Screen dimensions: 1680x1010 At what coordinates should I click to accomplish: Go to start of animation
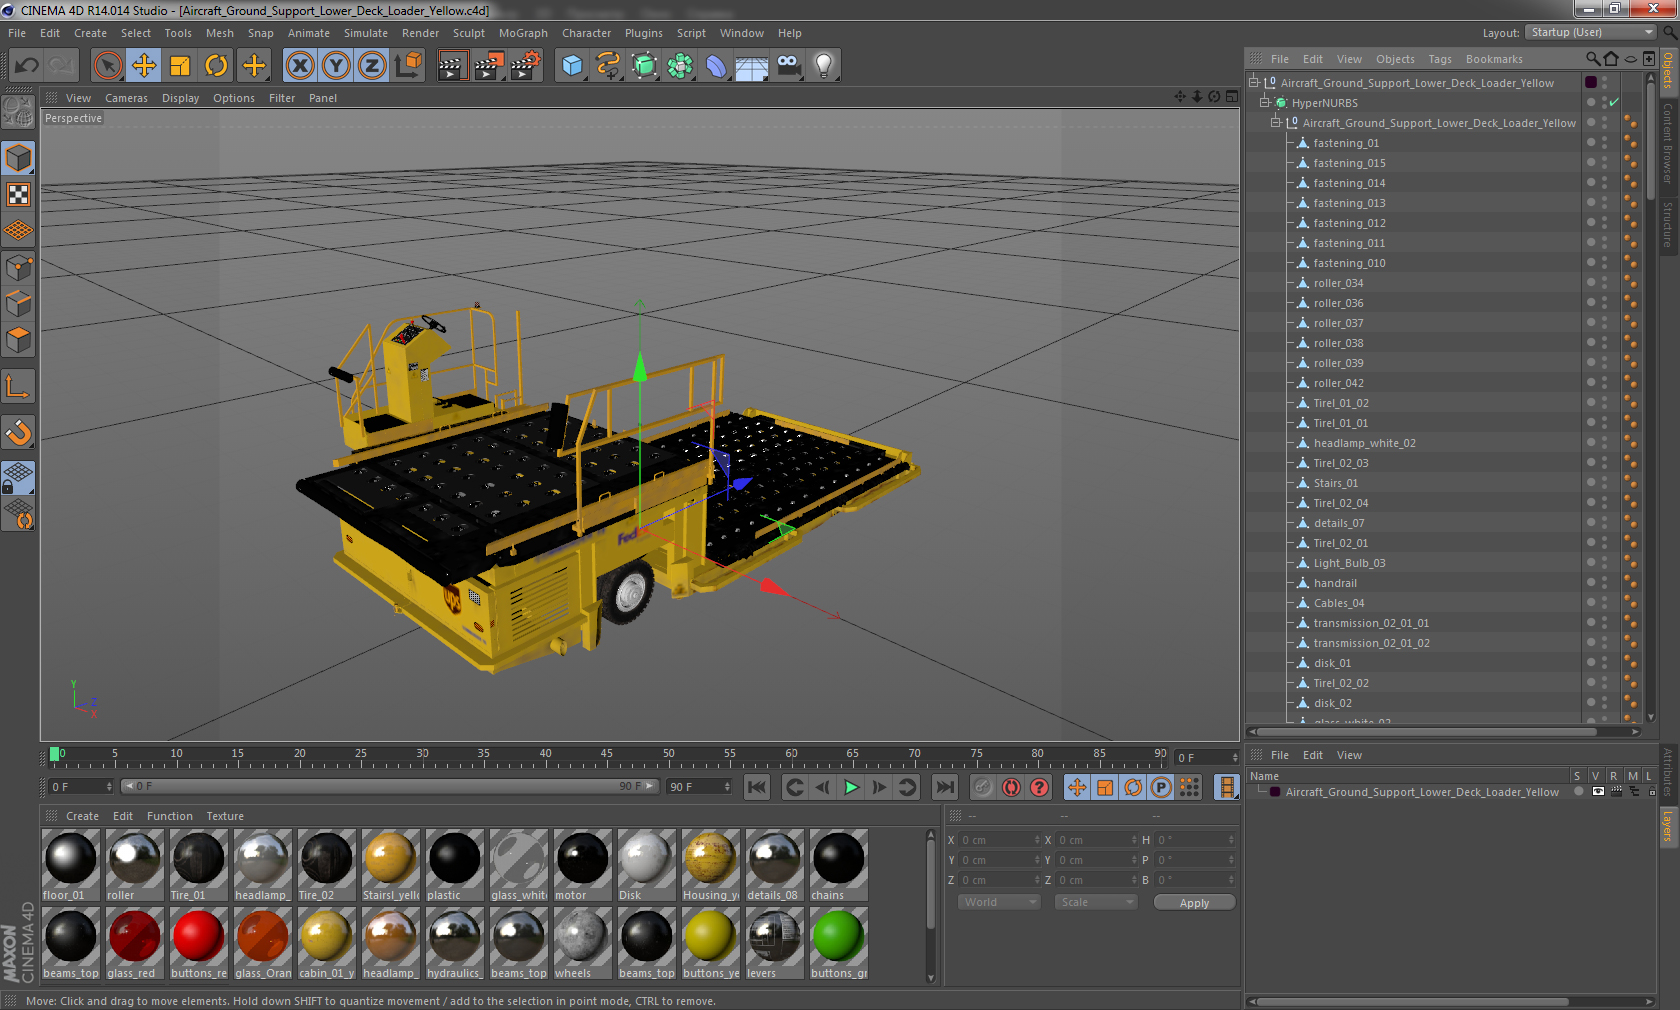point(757,788)
